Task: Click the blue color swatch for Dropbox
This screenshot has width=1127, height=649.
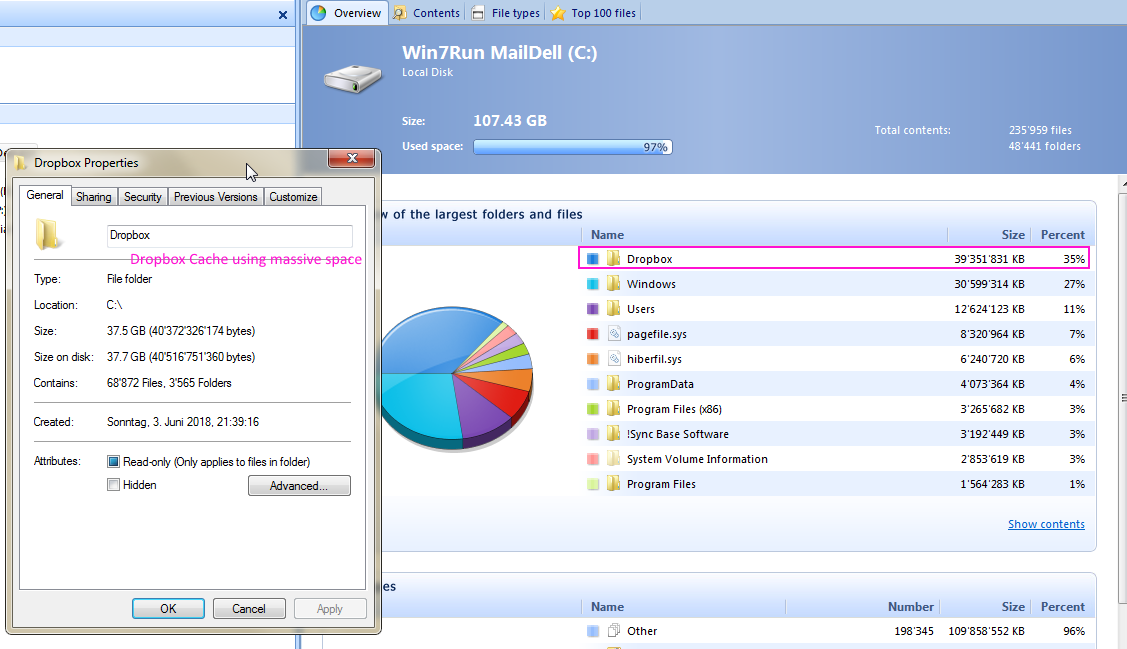Action: pos(592,259)
